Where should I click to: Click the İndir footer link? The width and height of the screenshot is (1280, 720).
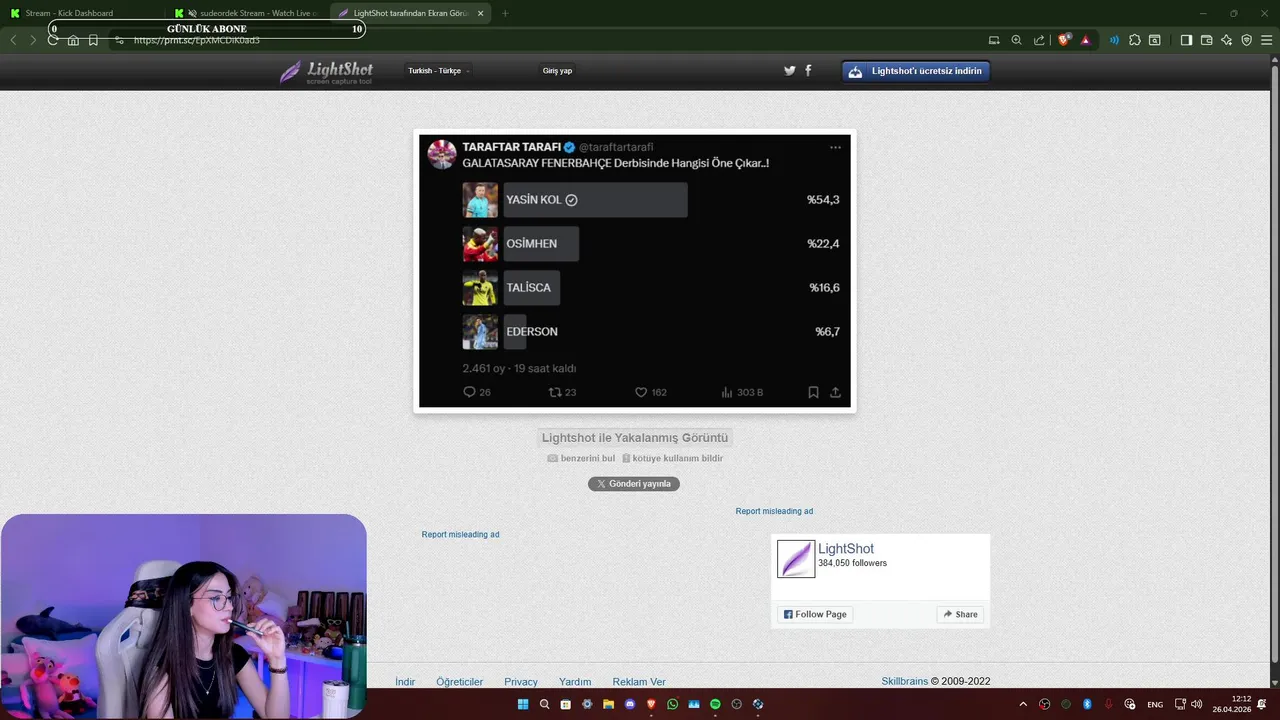click(405, 682)
